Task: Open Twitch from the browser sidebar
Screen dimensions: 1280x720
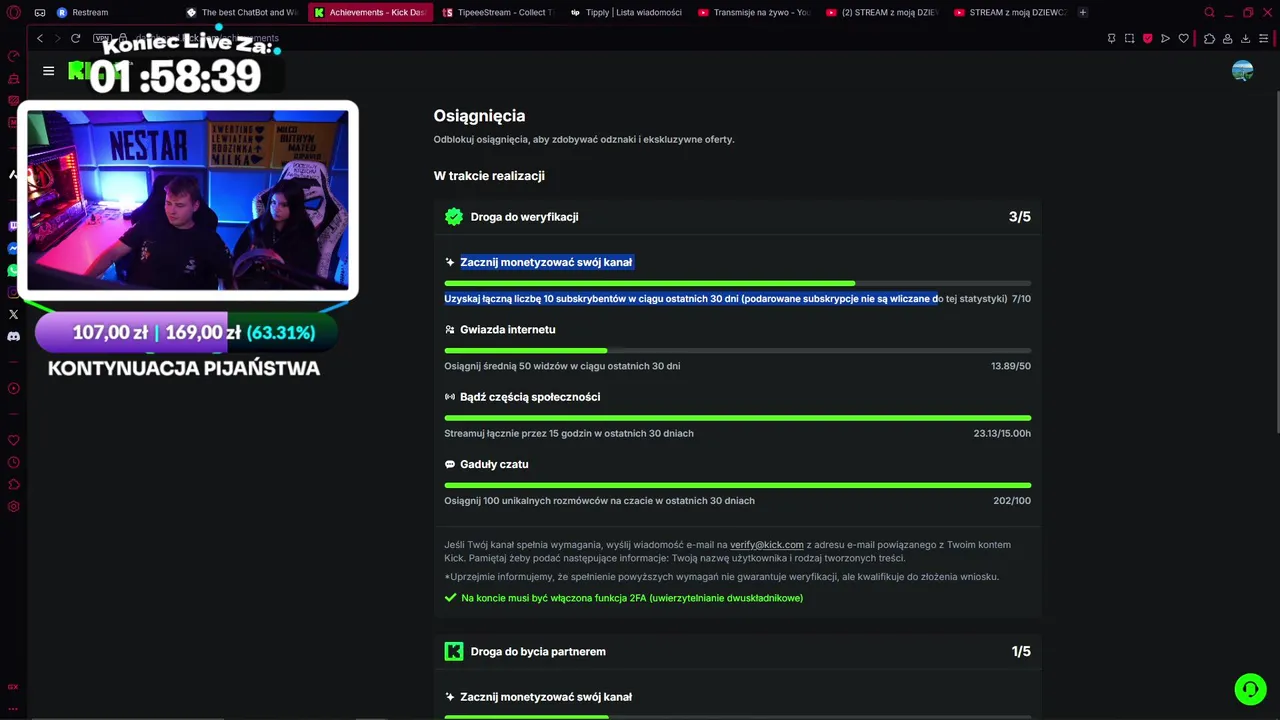Action: (14, 227)
